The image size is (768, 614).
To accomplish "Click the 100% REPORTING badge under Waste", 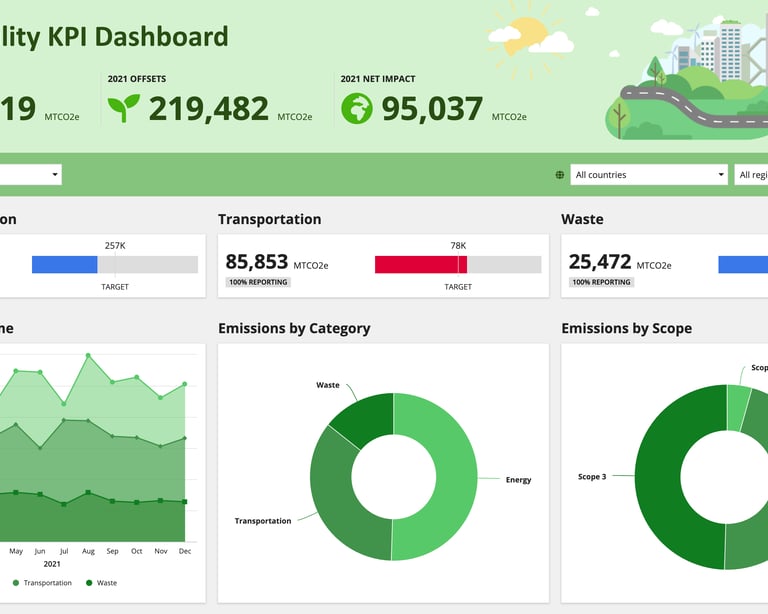I will coord(601,282).
